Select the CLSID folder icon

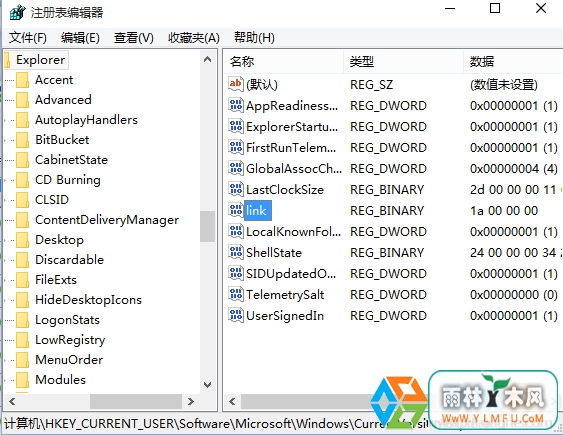click(x=22, y=200)
